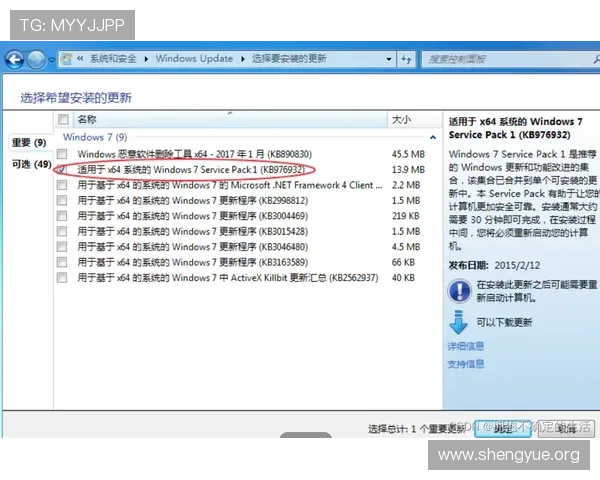The image size is (600, 480).
Task: Click the Back navigation arrow
Action: tap(15, 60)
